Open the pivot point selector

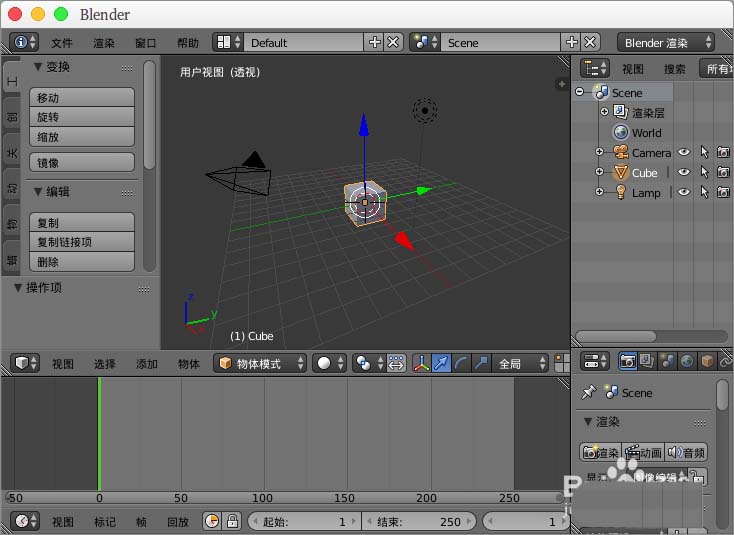(x=369, y=363)
